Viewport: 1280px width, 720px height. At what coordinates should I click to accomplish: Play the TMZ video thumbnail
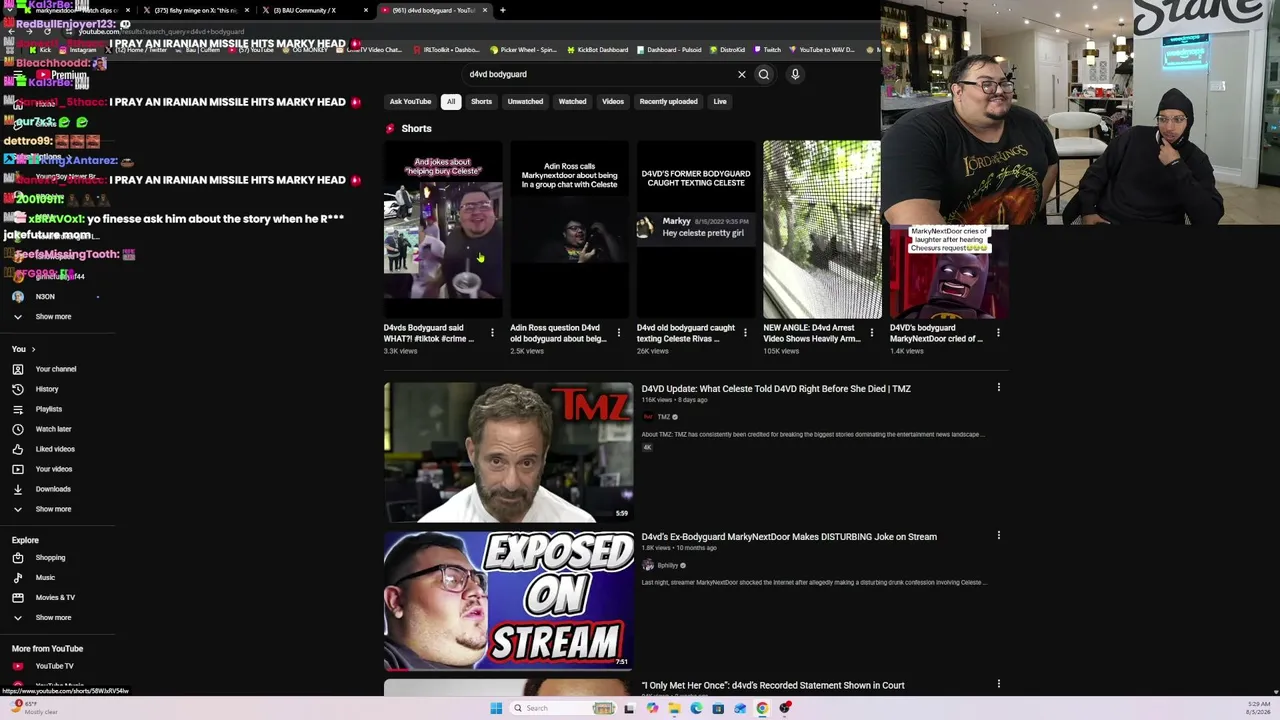point(508,452)
